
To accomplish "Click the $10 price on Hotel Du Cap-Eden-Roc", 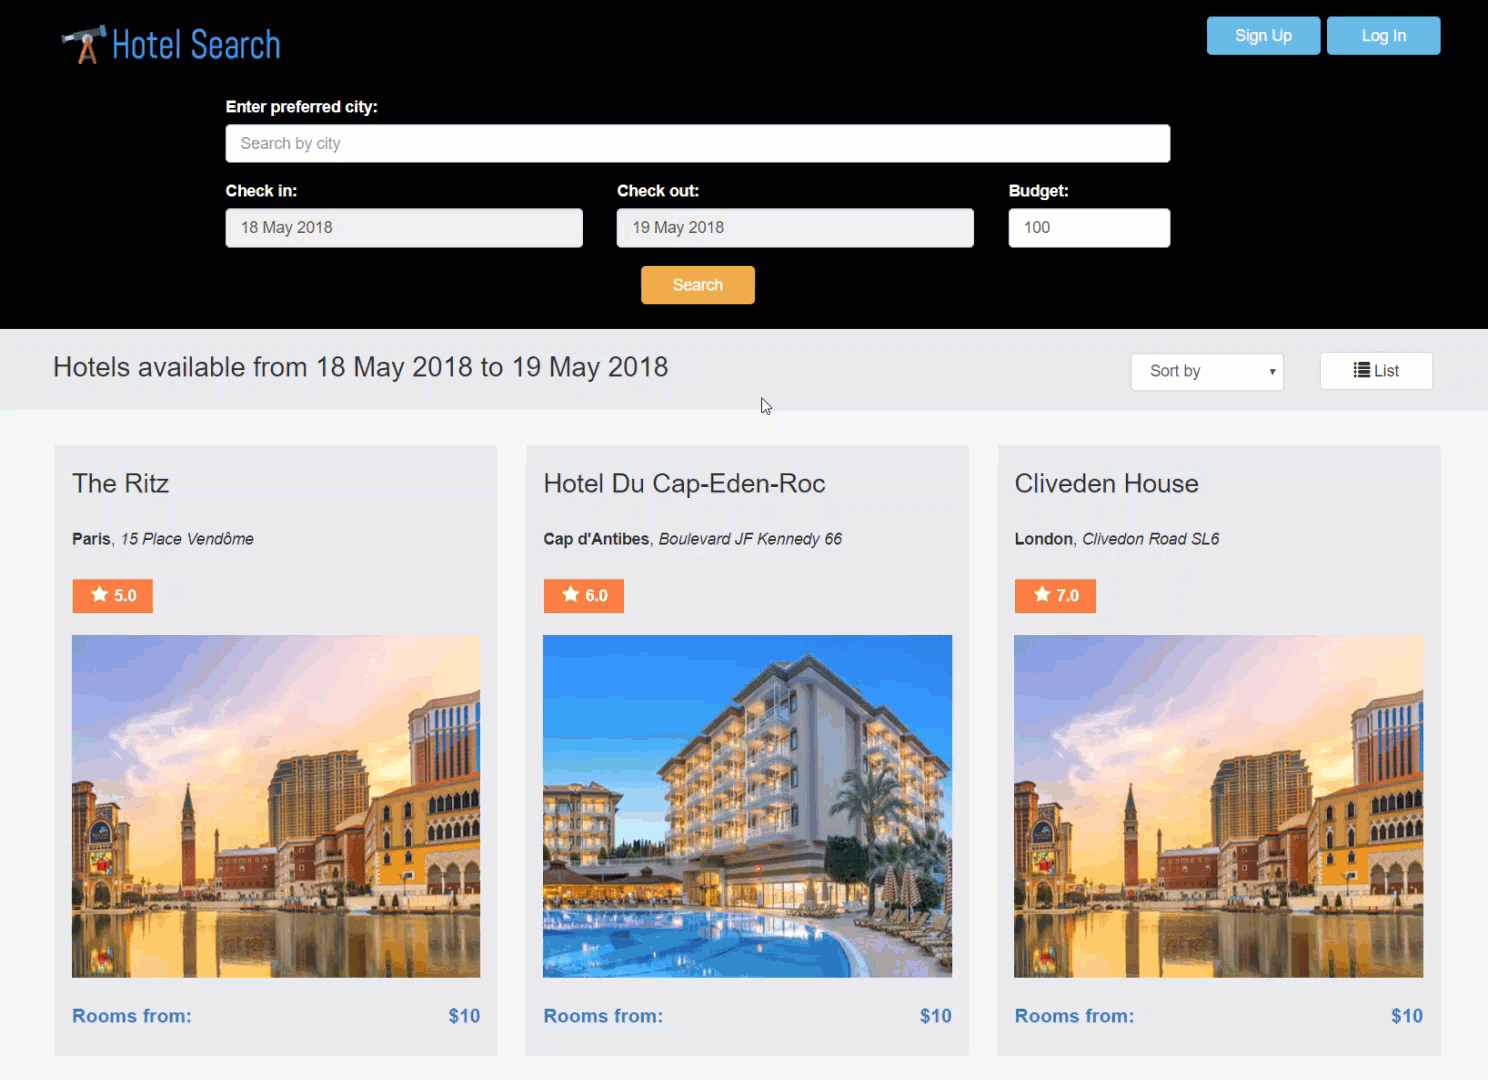I will pyautogui.click(x=936, y=1016).
